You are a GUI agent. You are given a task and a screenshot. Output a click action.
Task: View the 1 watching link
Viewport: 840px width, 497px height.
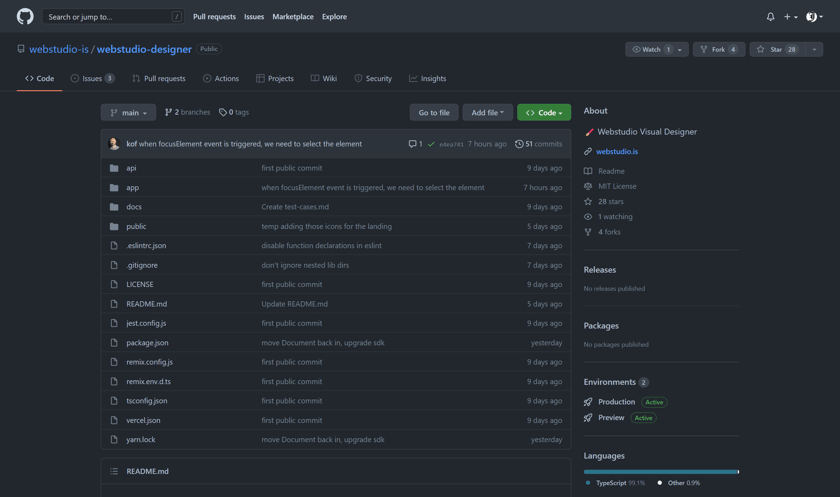pyautogui.click(x=615, y=217)
